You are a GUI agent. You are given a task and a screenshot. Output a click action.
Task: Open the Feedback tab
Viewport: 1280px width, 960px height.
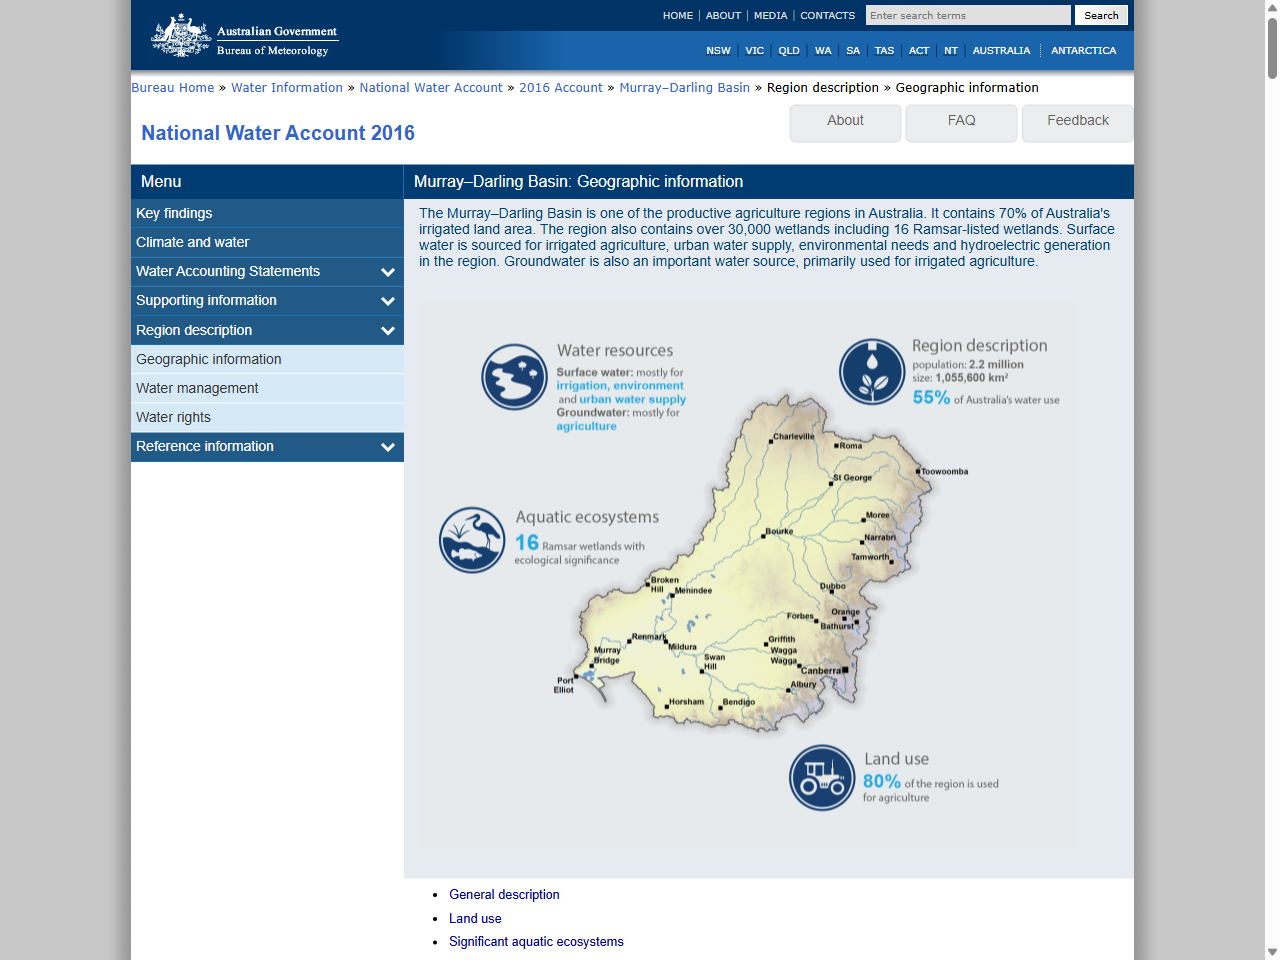[1077, 121]
